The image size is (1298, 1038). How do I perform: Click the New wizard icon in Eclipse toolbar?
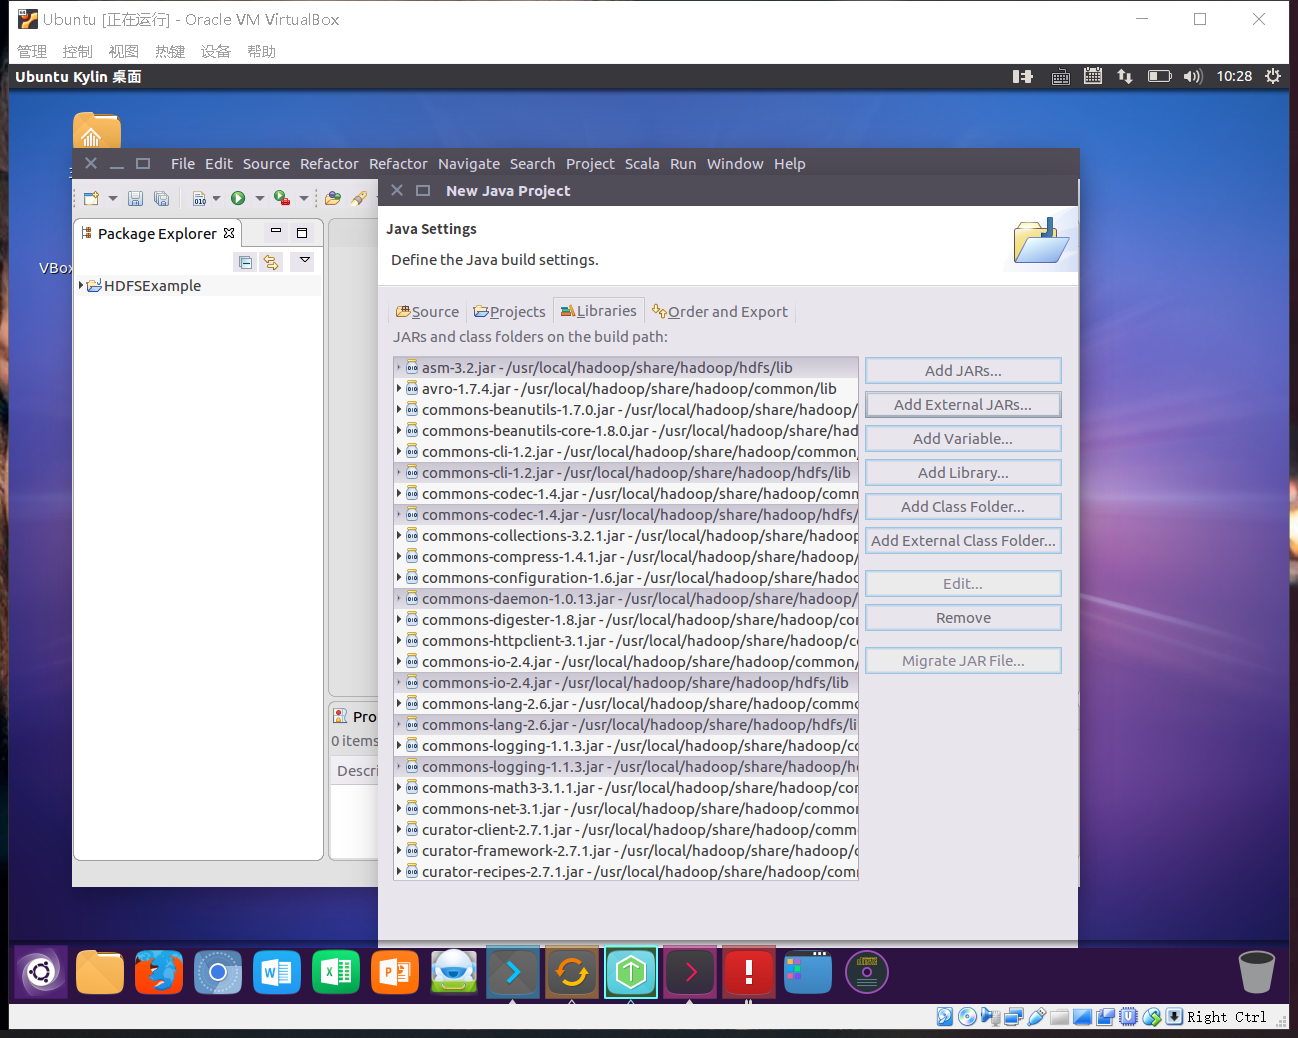click(92, 198)
